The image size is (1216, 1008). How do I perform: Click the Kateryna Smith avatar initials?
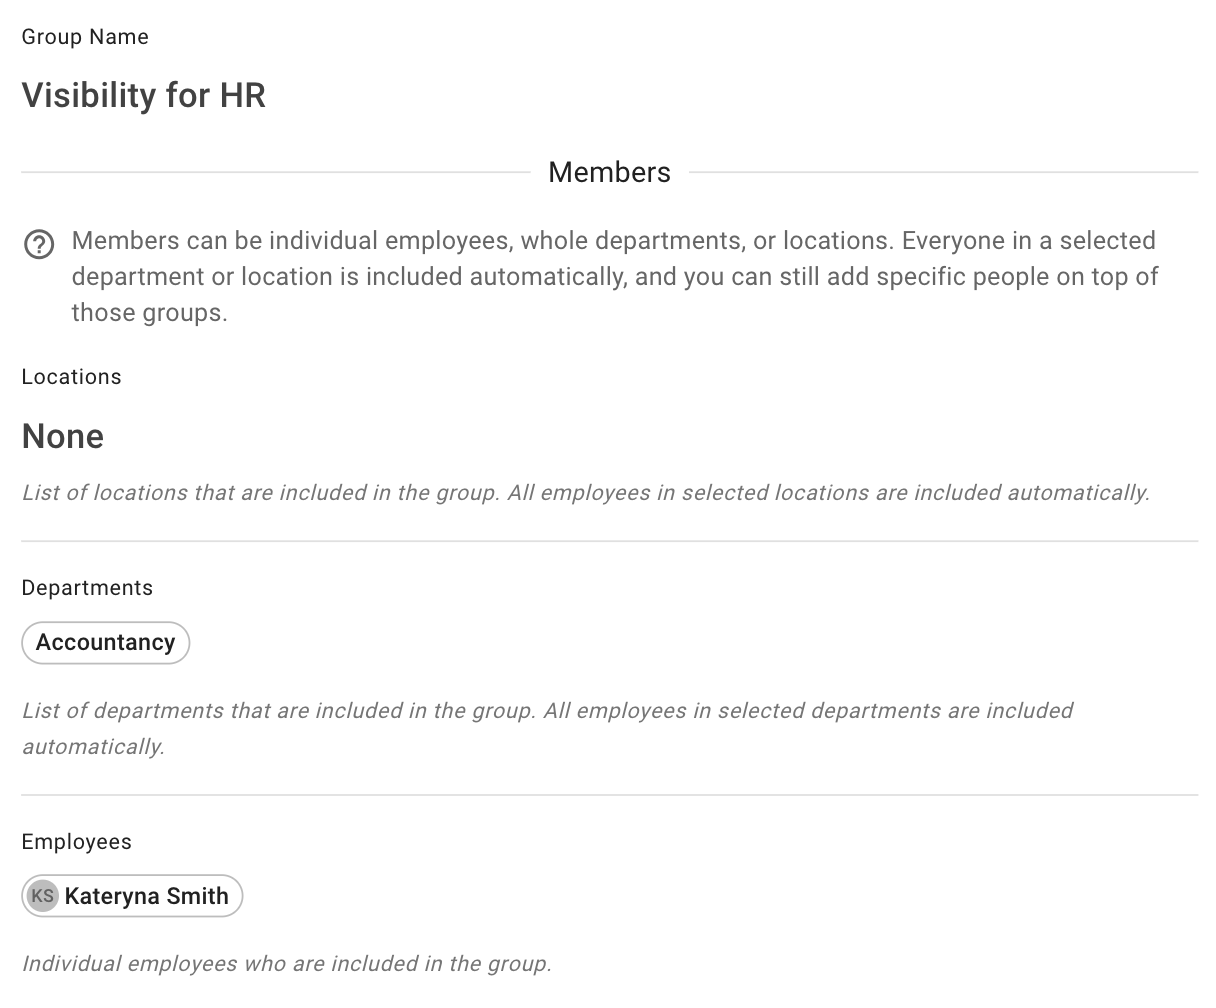click(x=42, y=896)
